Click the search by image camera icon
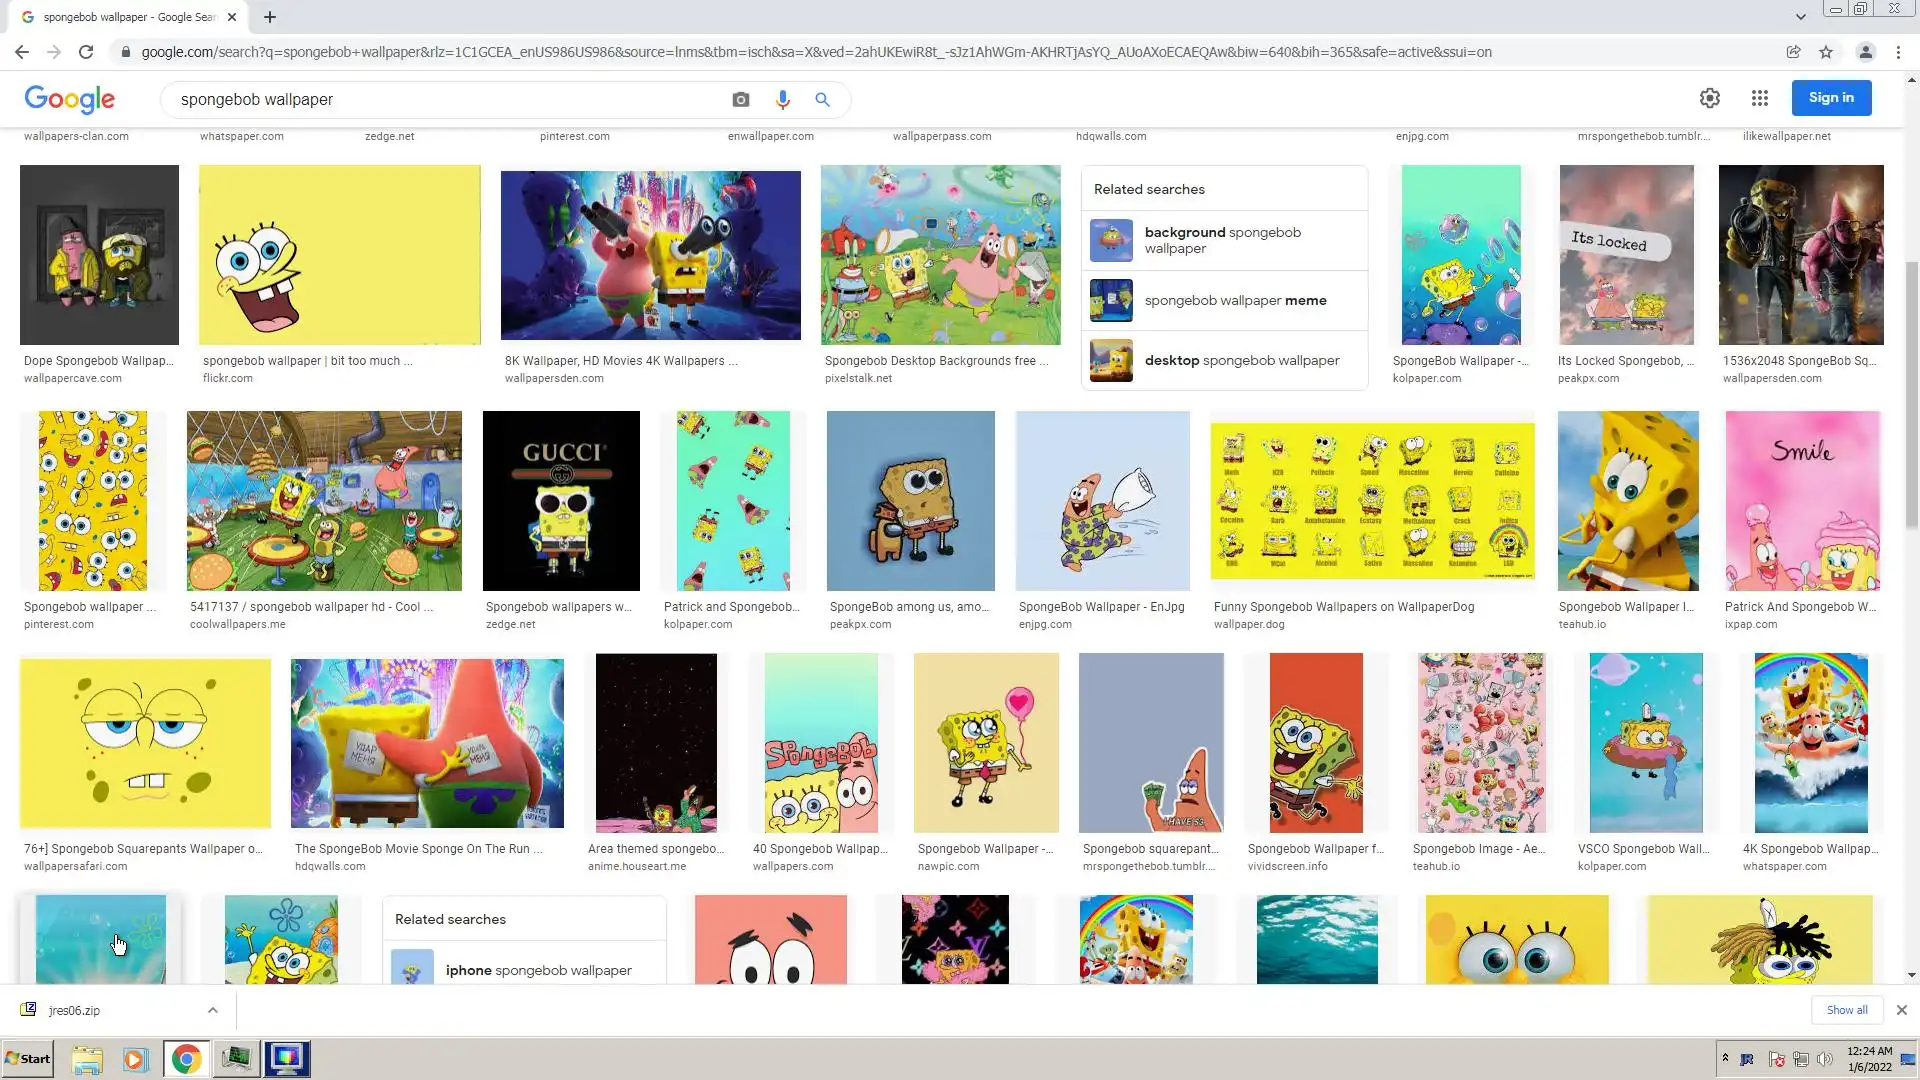The width and height of the screenshot is (1920, 1080). point(740,100)
